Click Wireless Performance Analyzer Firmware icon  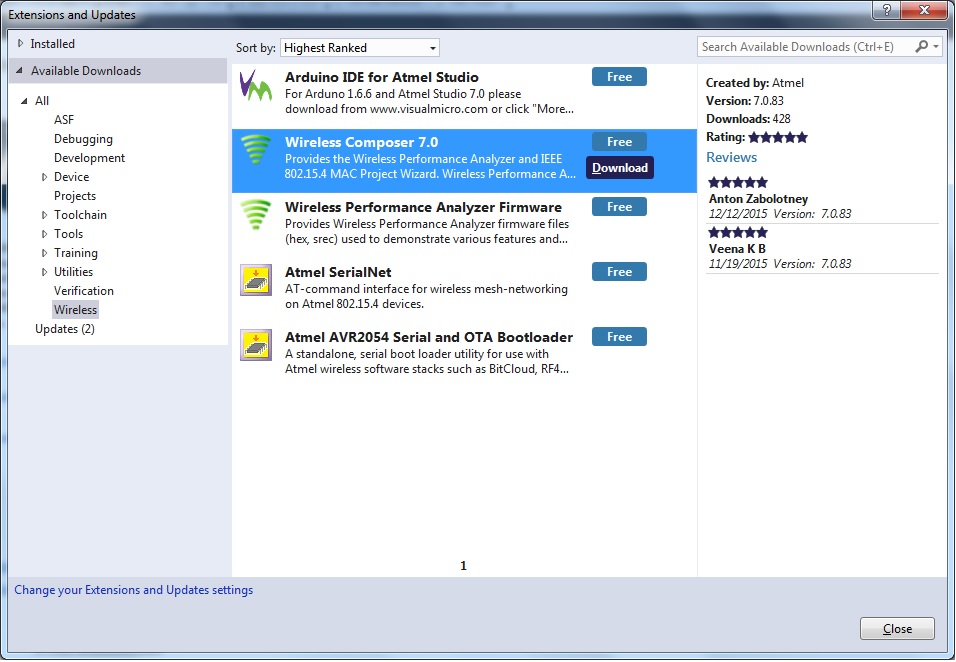[257, 216]
